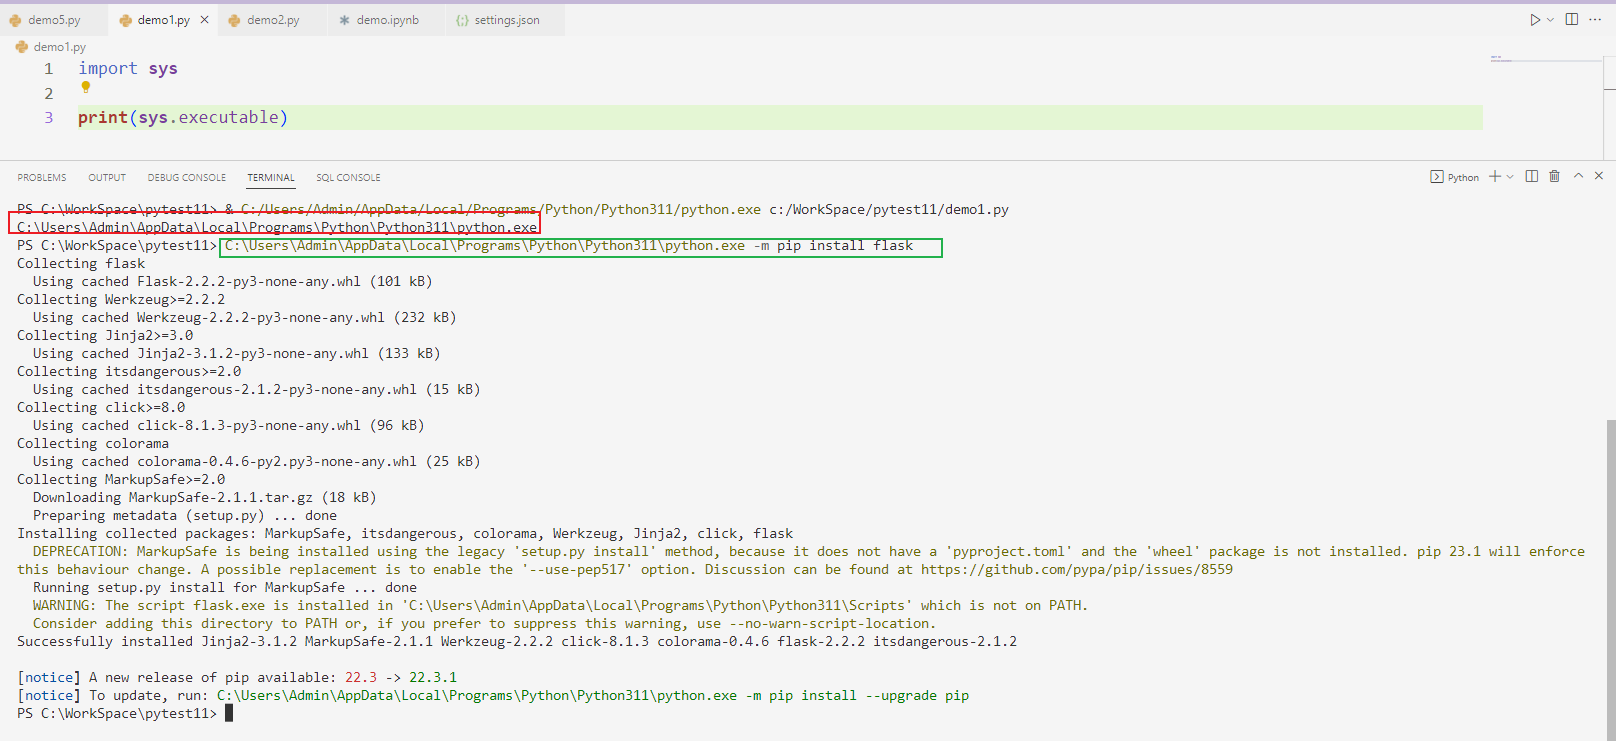Click 'Downloading MarkupSafe-2.1.1.tar.gz' line
The image size is (1616, 741).
204,498
